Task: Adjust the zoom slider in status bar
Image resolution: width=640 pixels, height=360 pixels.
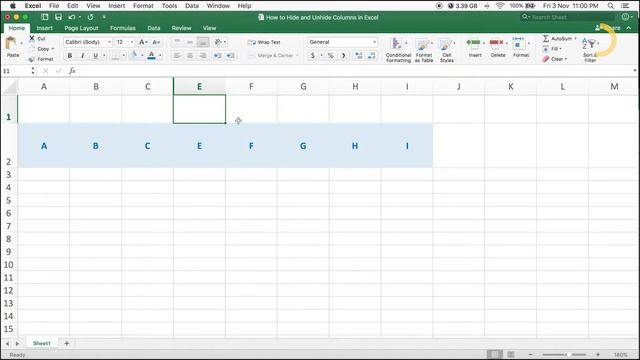Action: coord(568,354)
